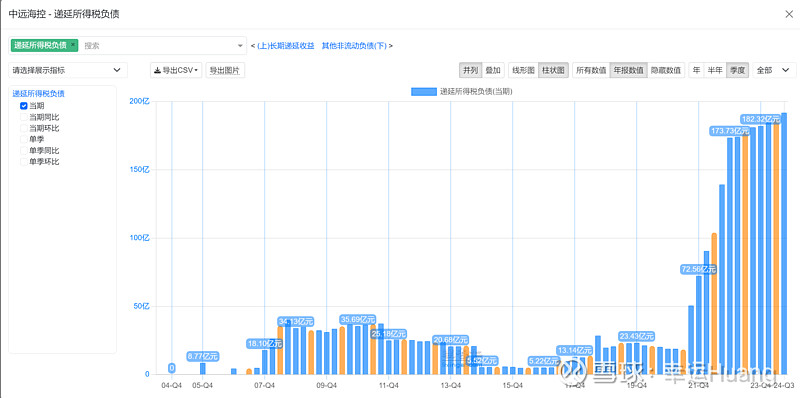Click the 导出图片 button
The width and height of the screenshot is (800, 398).
pyautogui.click(x=225, y=70)
